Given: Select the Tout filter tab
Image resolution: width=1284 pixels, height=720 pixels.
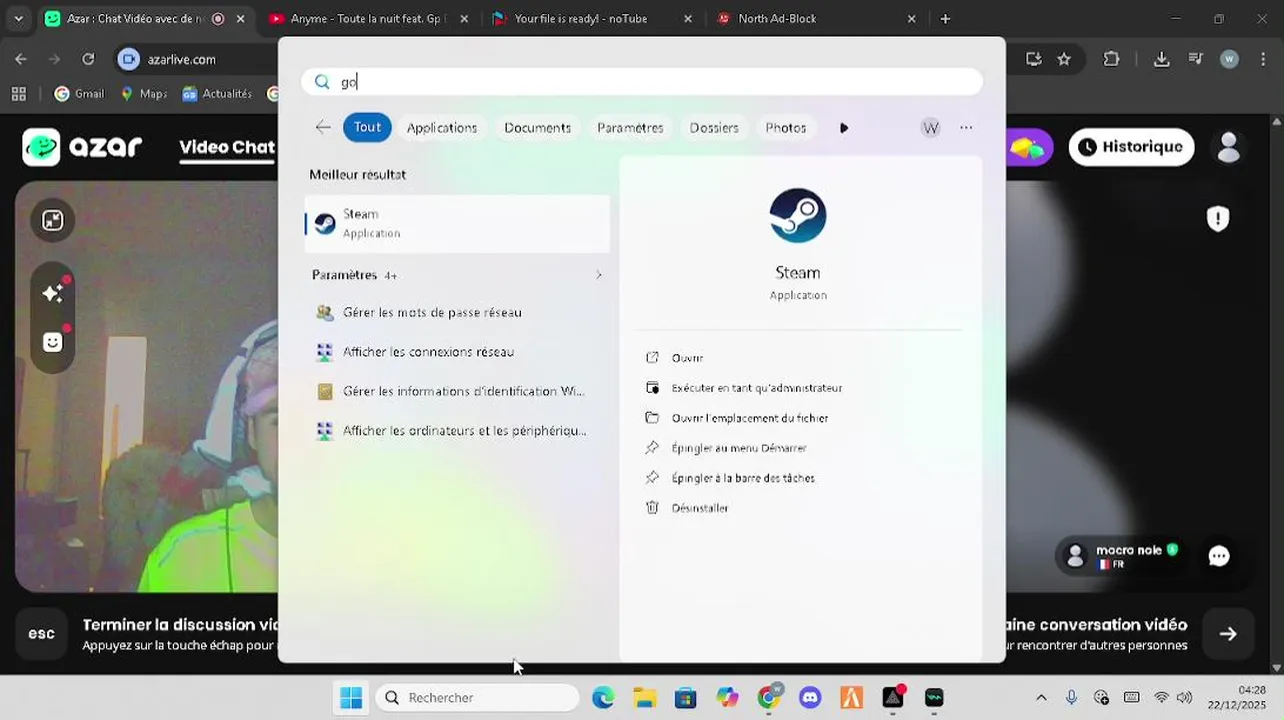Looking at the screenshot, I should 367,127.
